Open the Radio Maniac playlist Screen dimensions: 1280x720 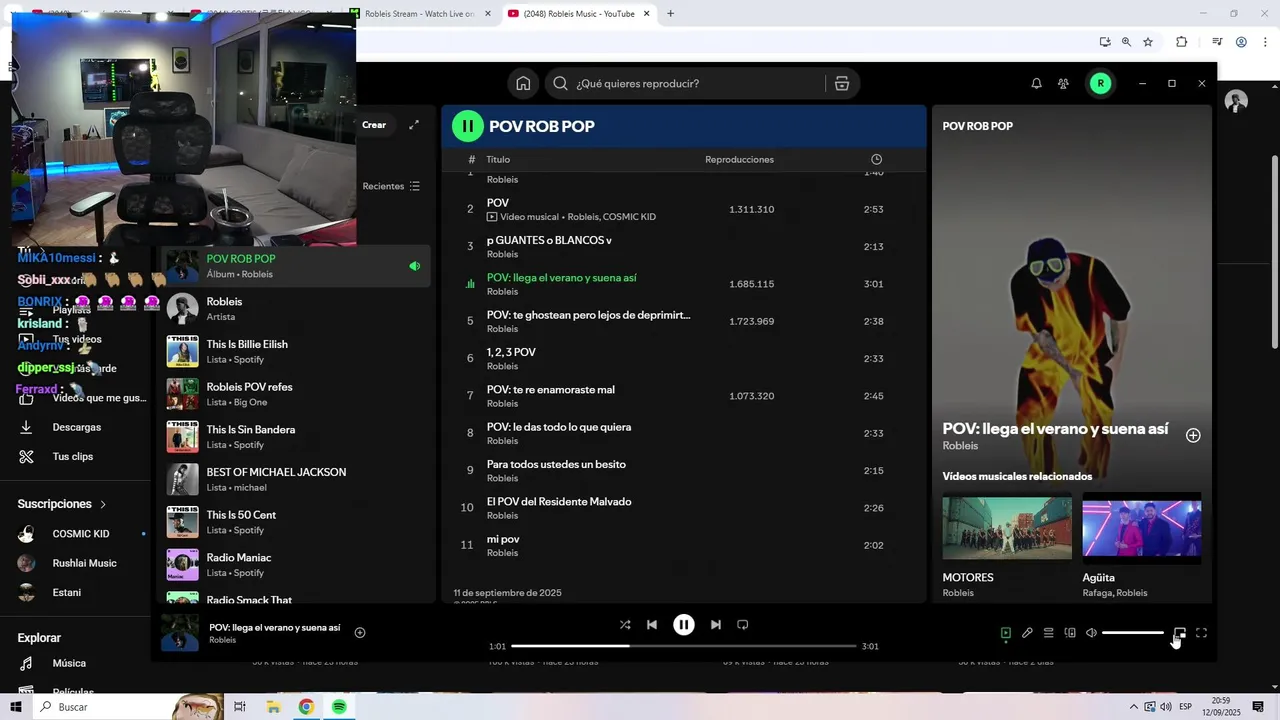click(294, 565)
